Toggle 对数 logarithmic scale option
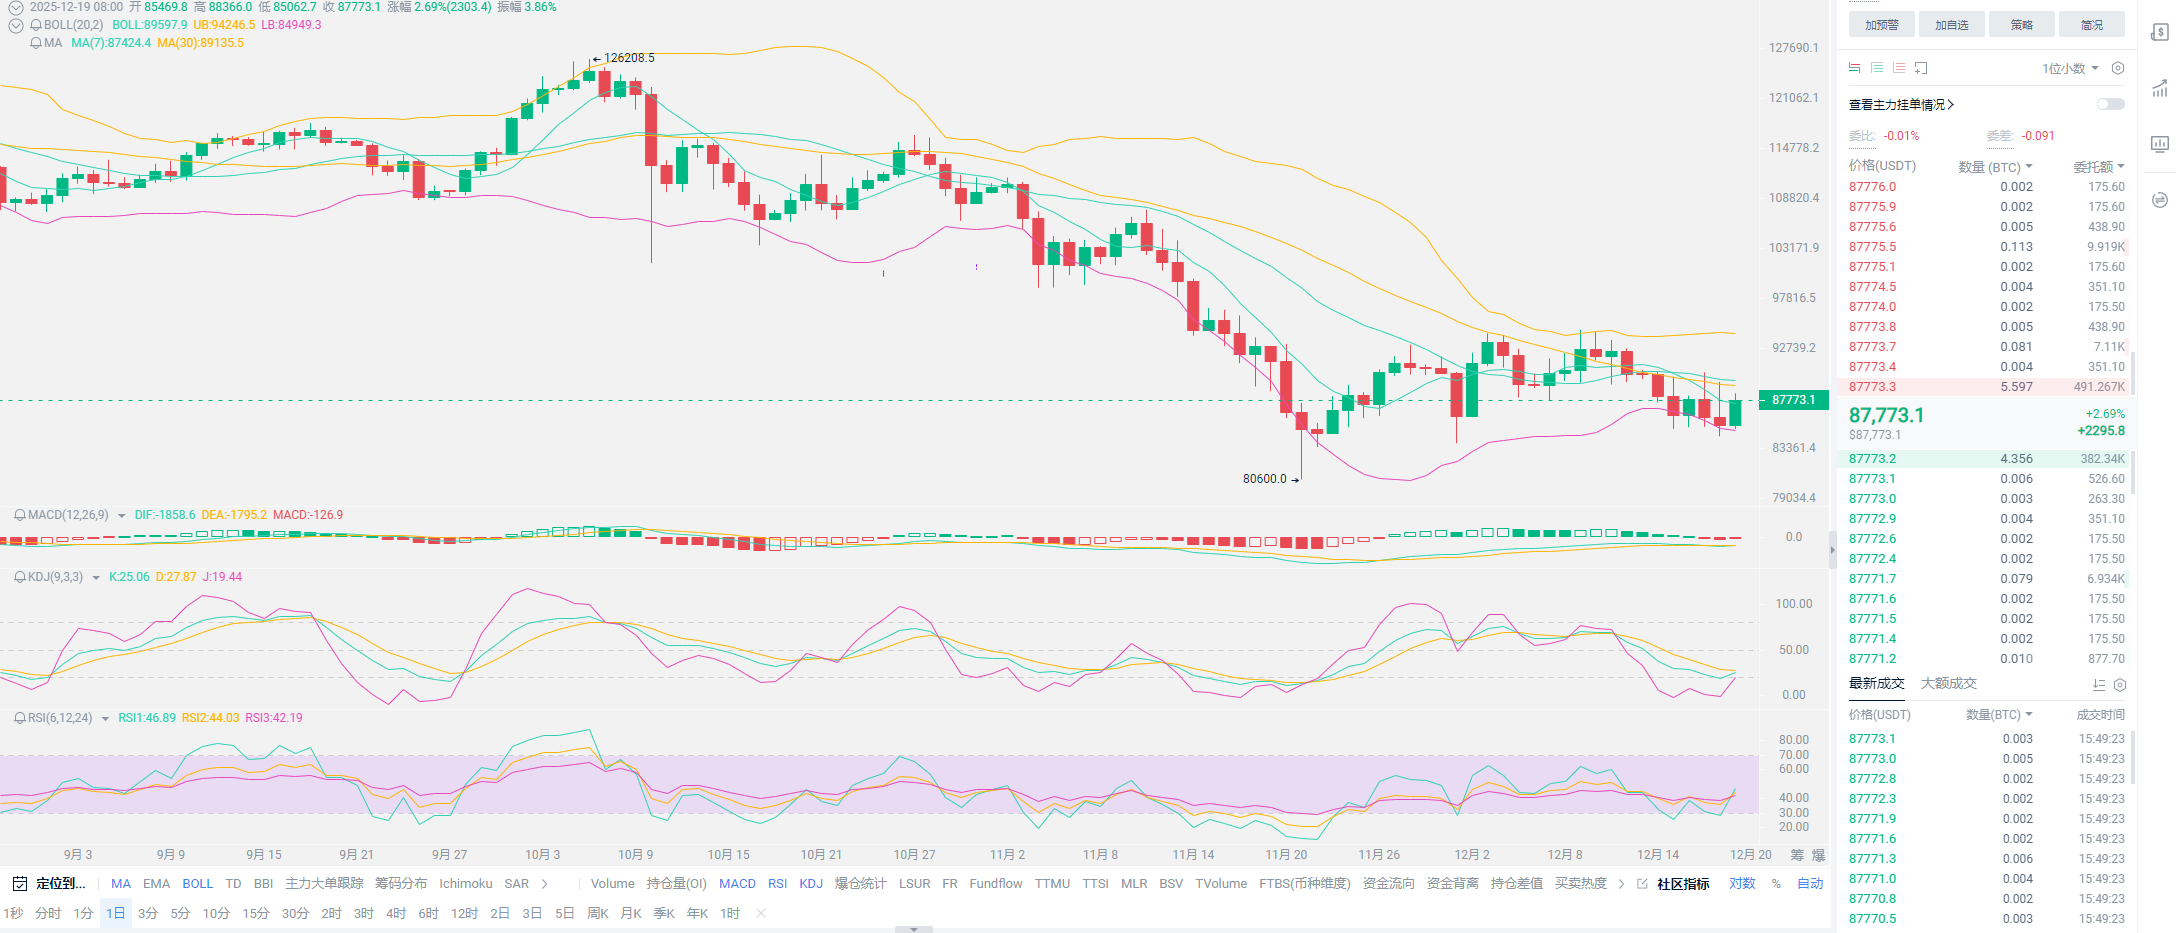 click(1742, 884)
